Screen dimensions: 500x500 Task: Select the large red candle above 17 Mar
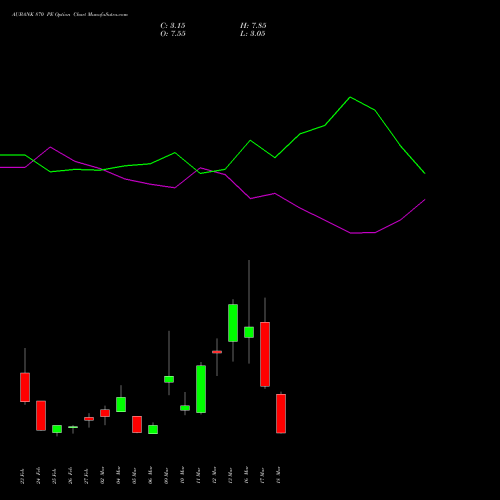click(x=265, y=354)
